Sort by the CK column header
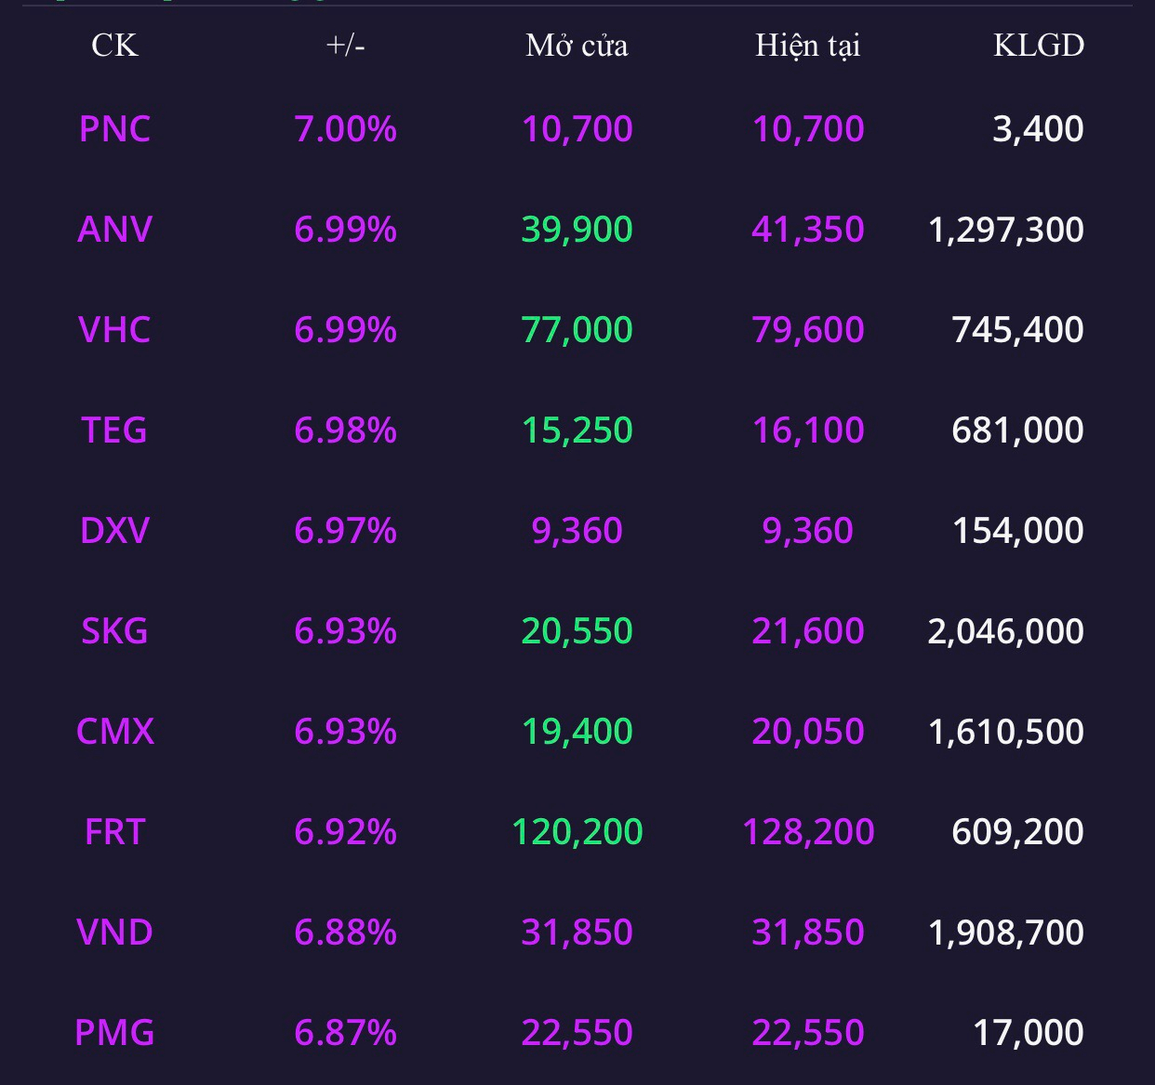 114,46
